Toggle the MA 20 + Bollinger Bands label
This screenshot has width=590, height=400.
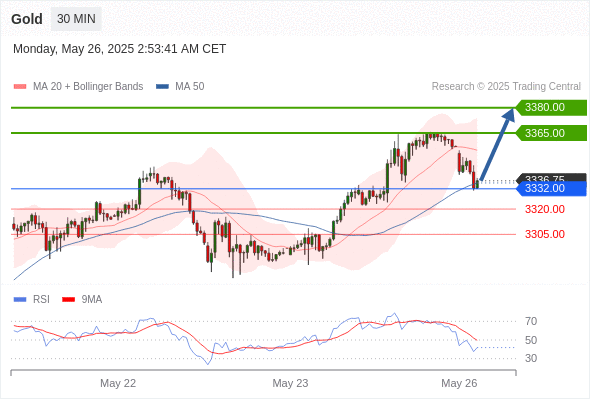pyautogui.click(x=88, y=87)
